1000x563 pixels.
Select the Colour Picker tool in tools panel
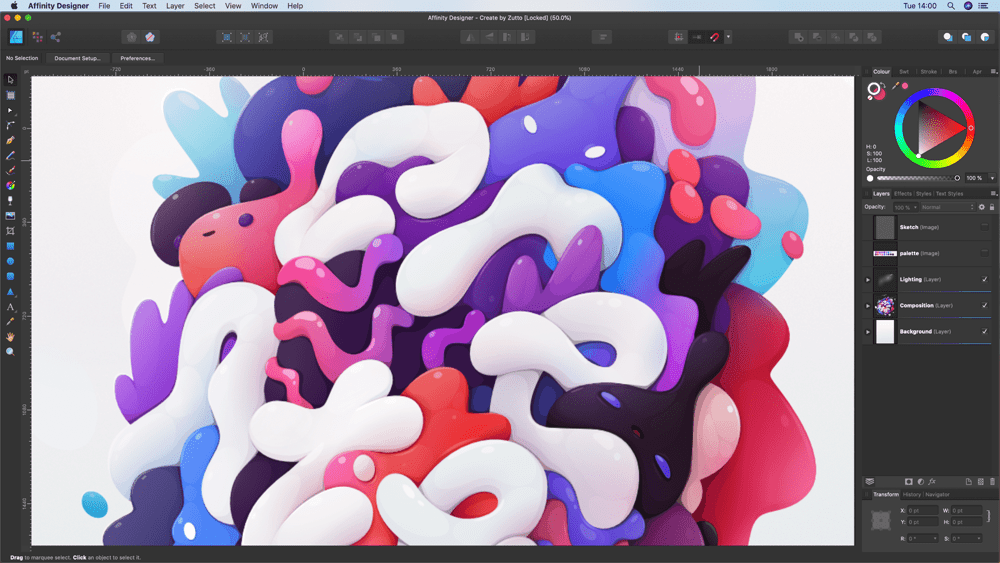tap(10, 322)
